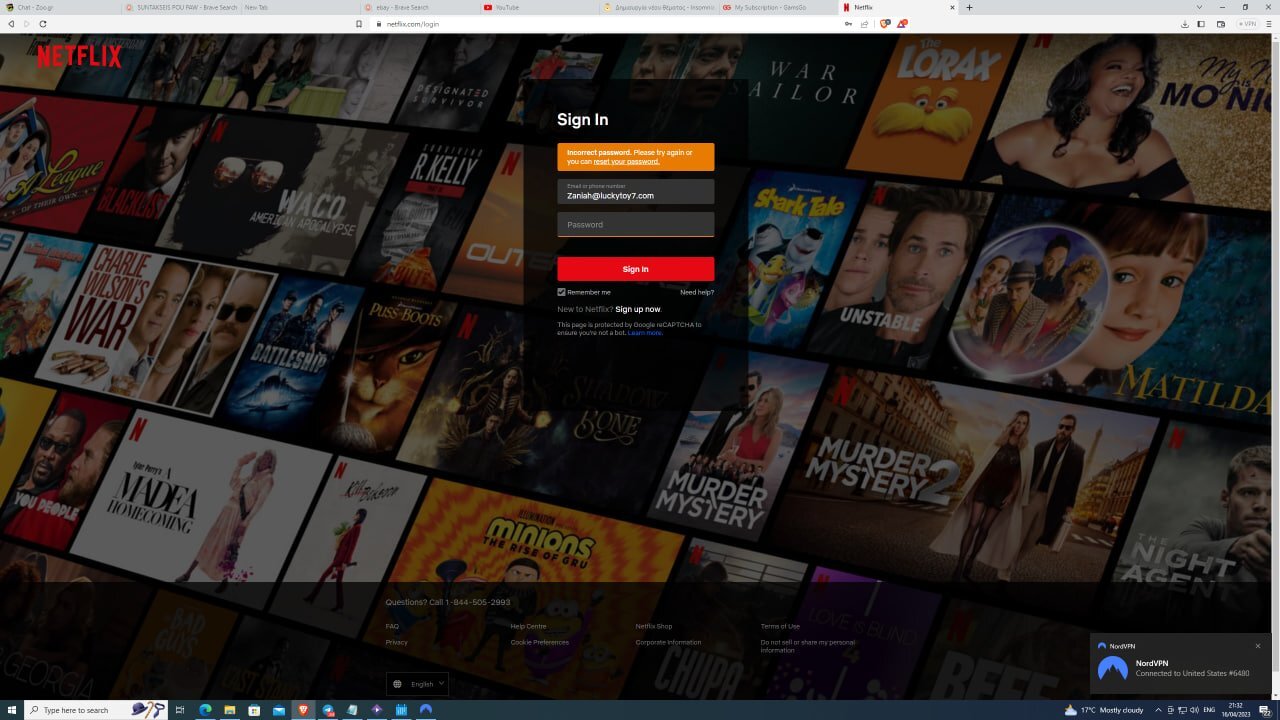1280x720 pixels.
Task: Open the Privacy footer link
Action: tap(396, 642)
